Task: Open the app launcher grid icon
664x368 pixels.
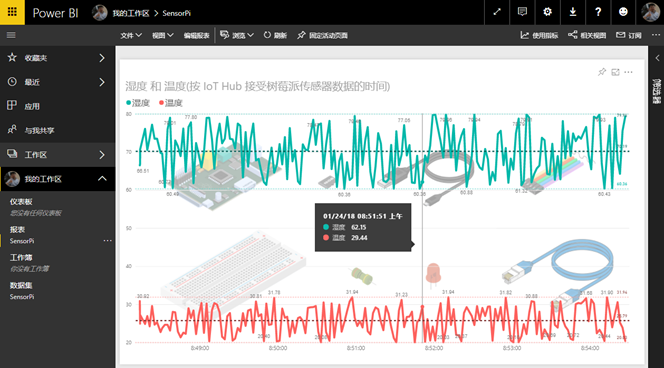Action: [x=12, y=12]
